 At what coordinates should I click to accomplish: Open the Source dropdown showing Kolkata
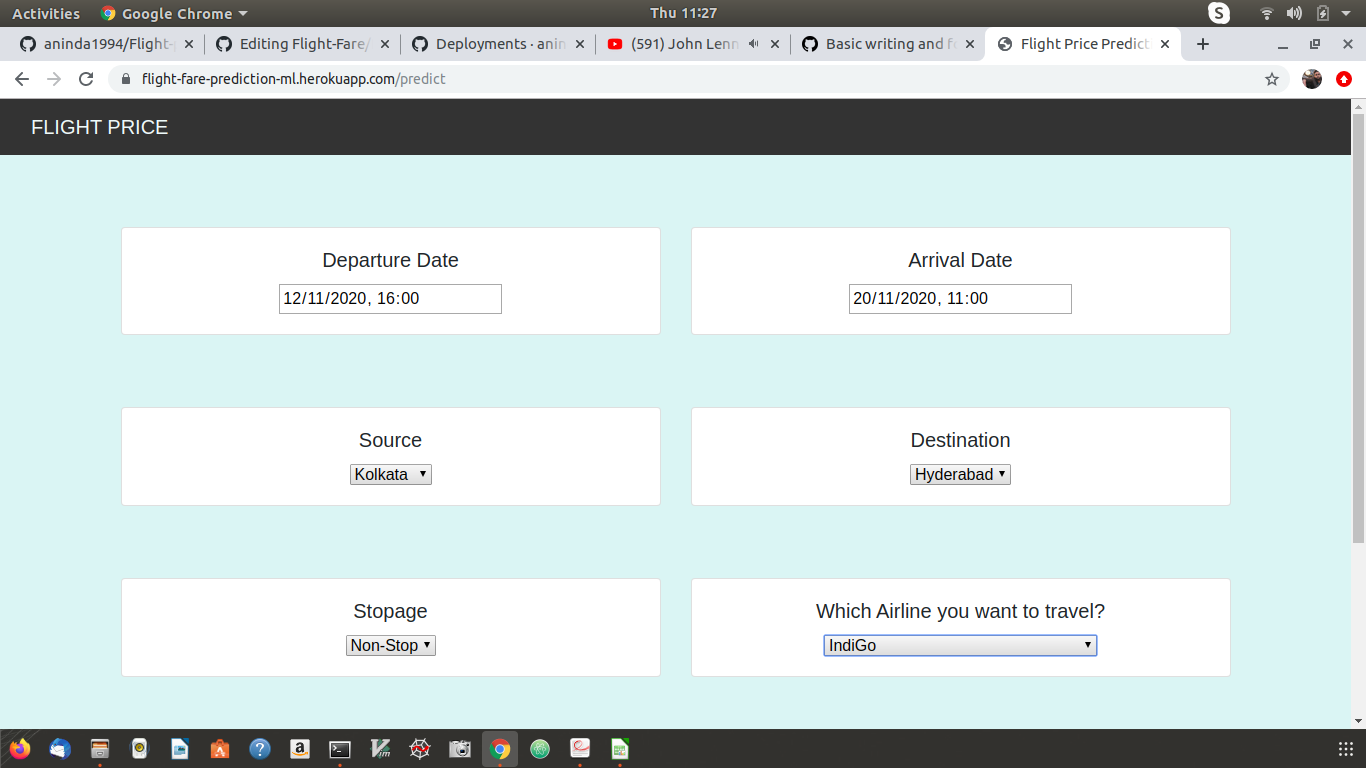click(x=390, y=473)
